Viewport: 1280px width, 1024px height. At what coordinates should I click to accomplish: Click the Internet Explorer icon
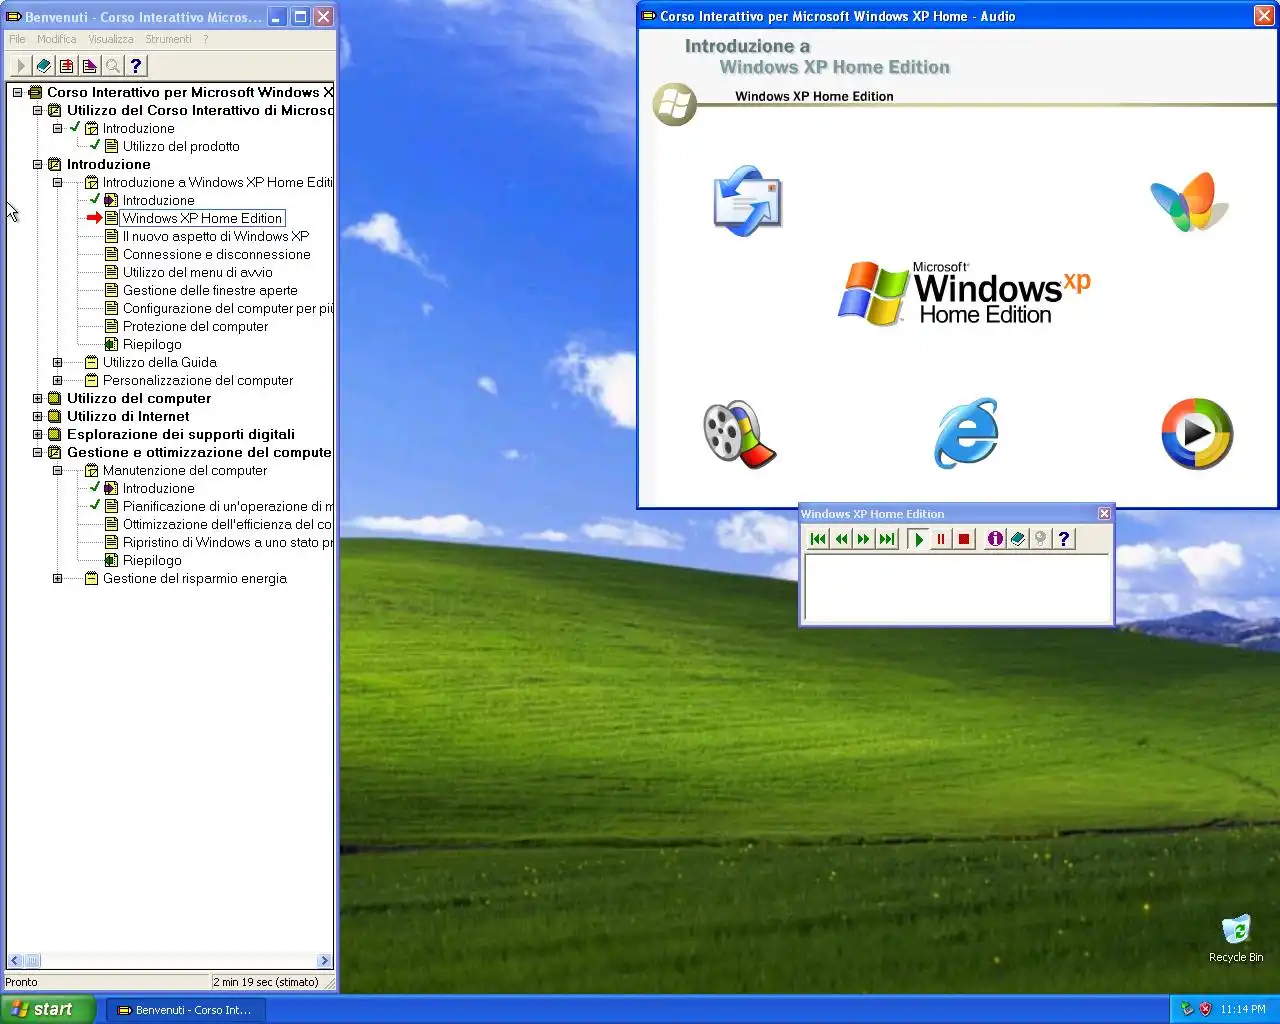click(x=966, y=433)
